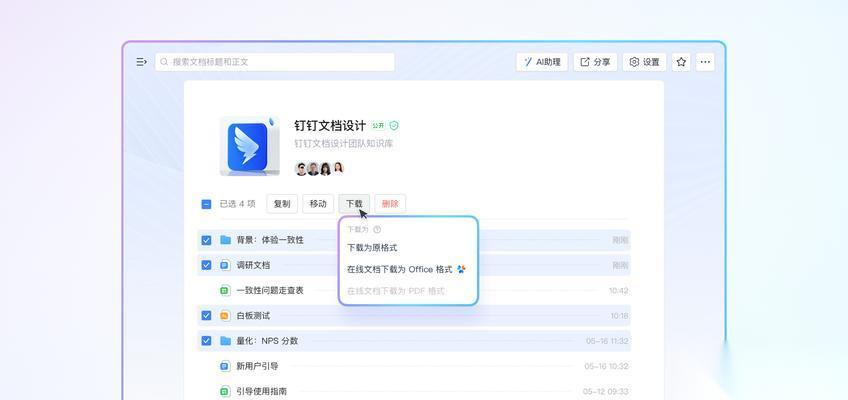
Task: Click the search documents input field
Action: (x=275, y=62)
